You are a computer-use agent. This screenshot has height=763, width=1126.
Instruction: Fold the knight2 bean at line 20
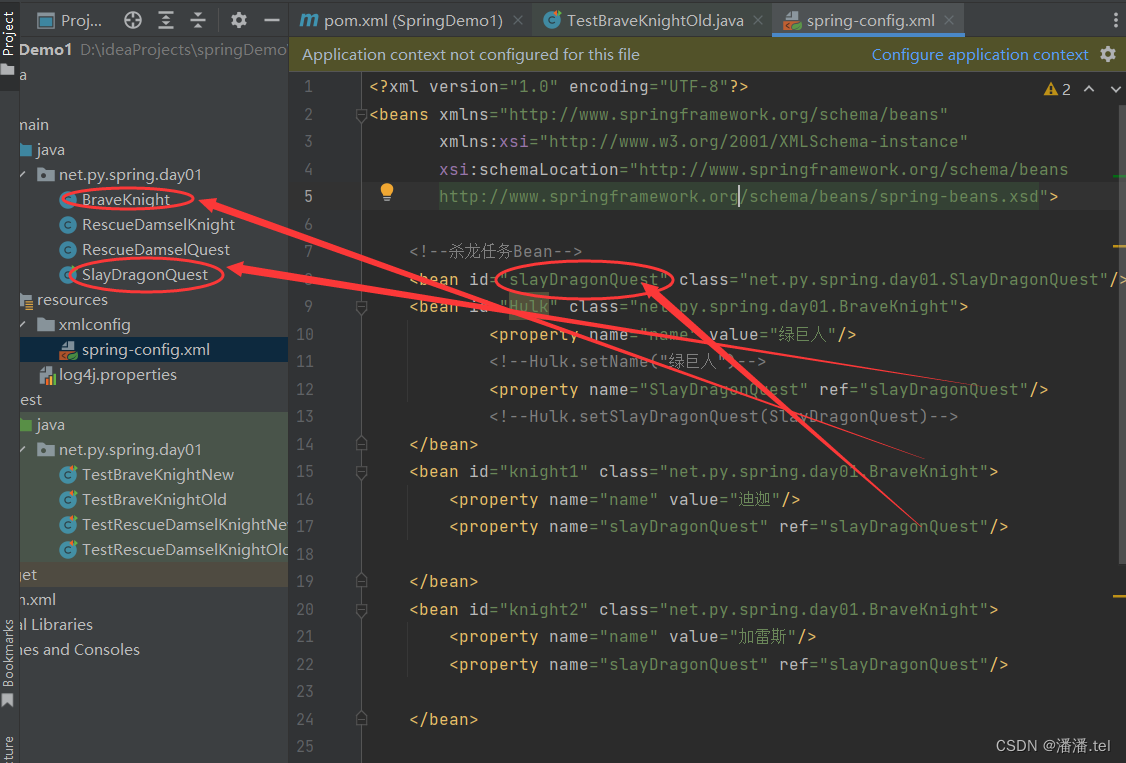[361, 610]
